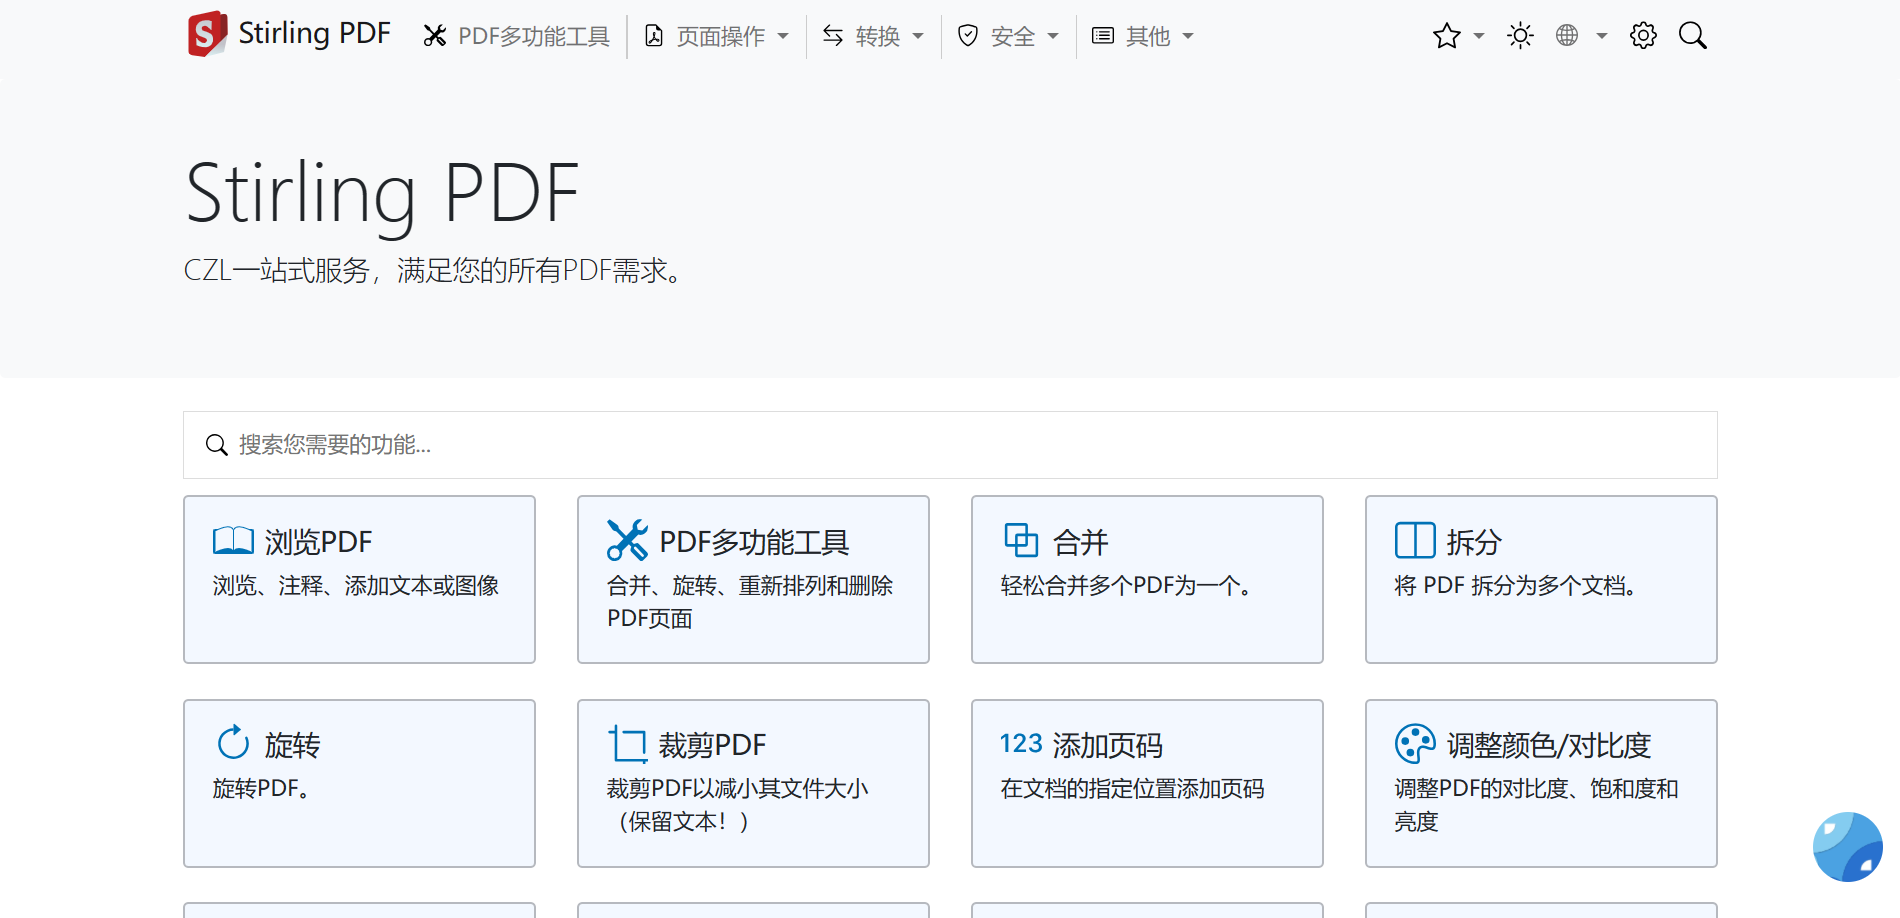Click the search field 搜索您需要的功能
This screenshot has height=918, width=1900.
click(950, 445)
